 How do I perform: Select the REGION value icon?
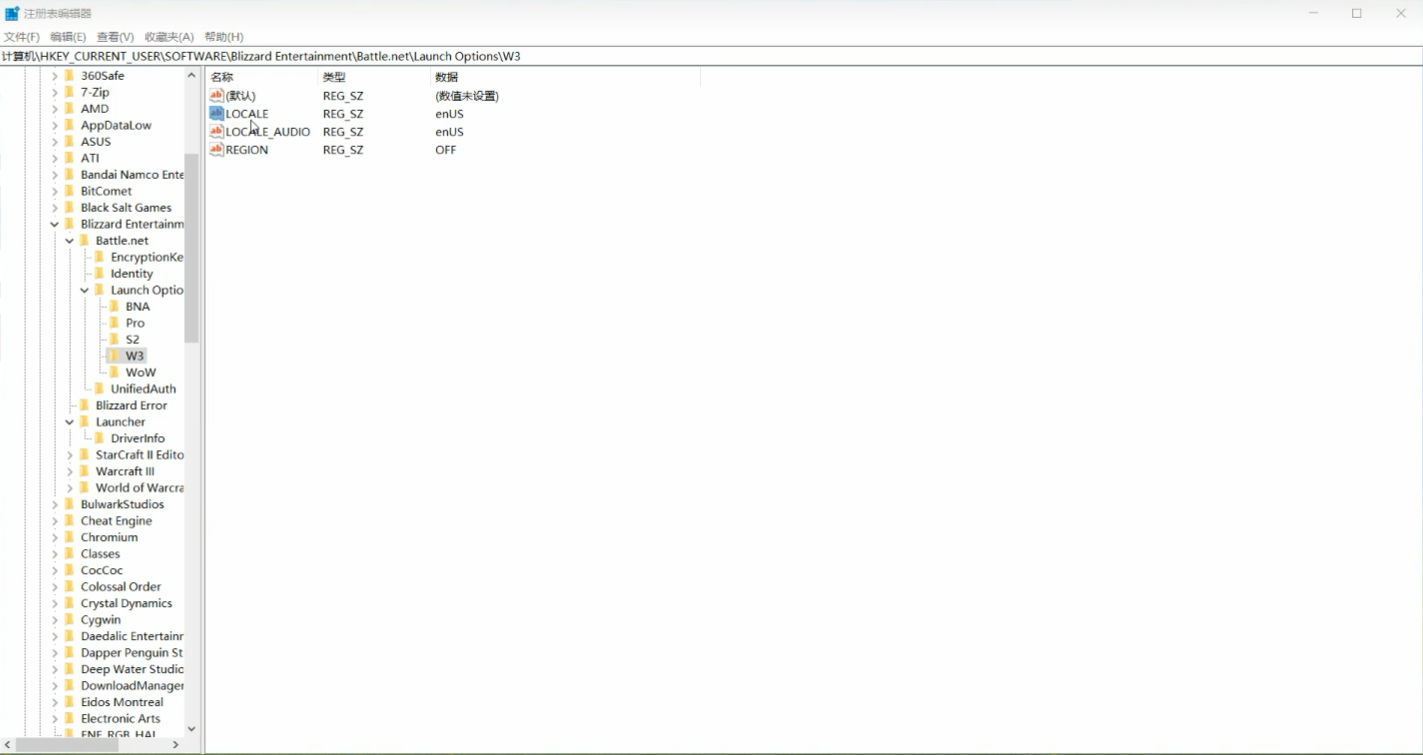coord(216,150)
